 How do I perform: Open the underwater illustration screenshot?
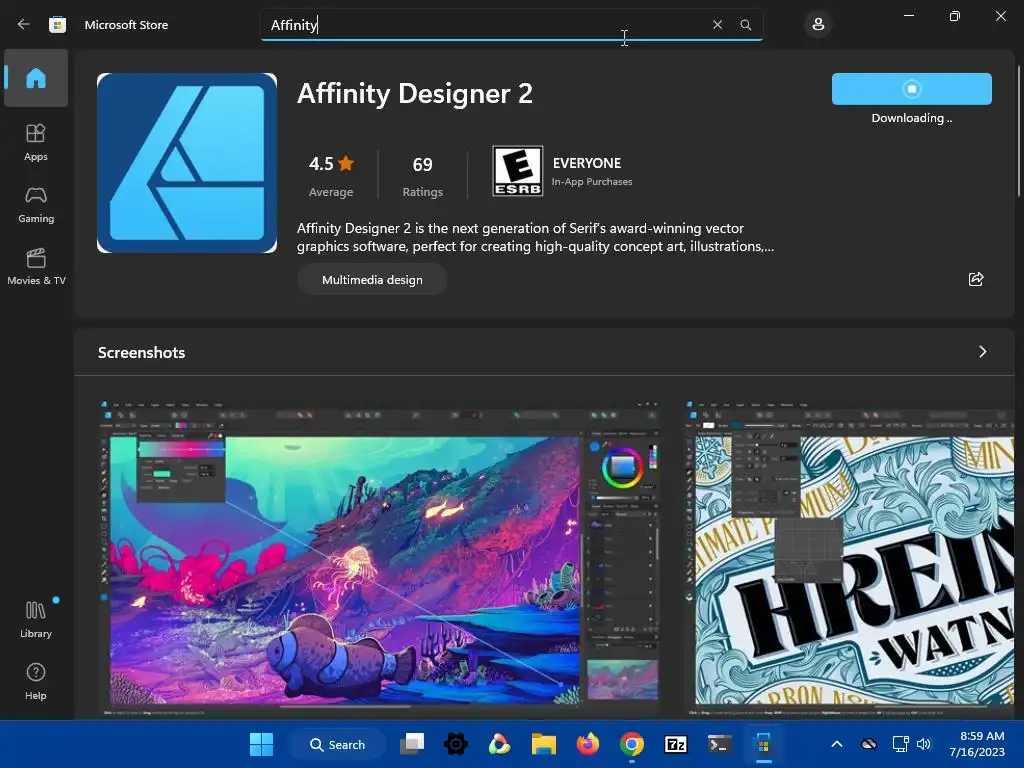379,558
